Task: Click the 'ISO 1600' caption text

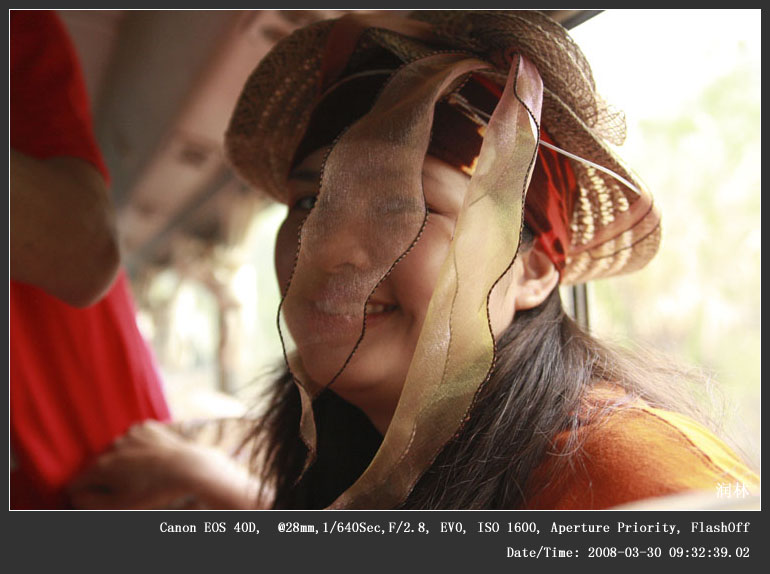Action: click(509, 528)
